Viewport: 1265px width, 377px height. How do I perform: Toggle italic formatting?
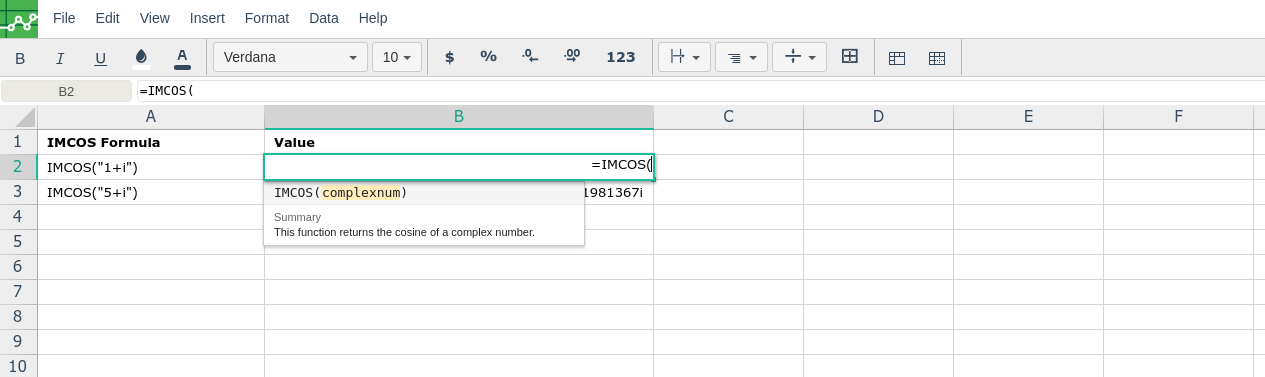[x=60, y=58]
